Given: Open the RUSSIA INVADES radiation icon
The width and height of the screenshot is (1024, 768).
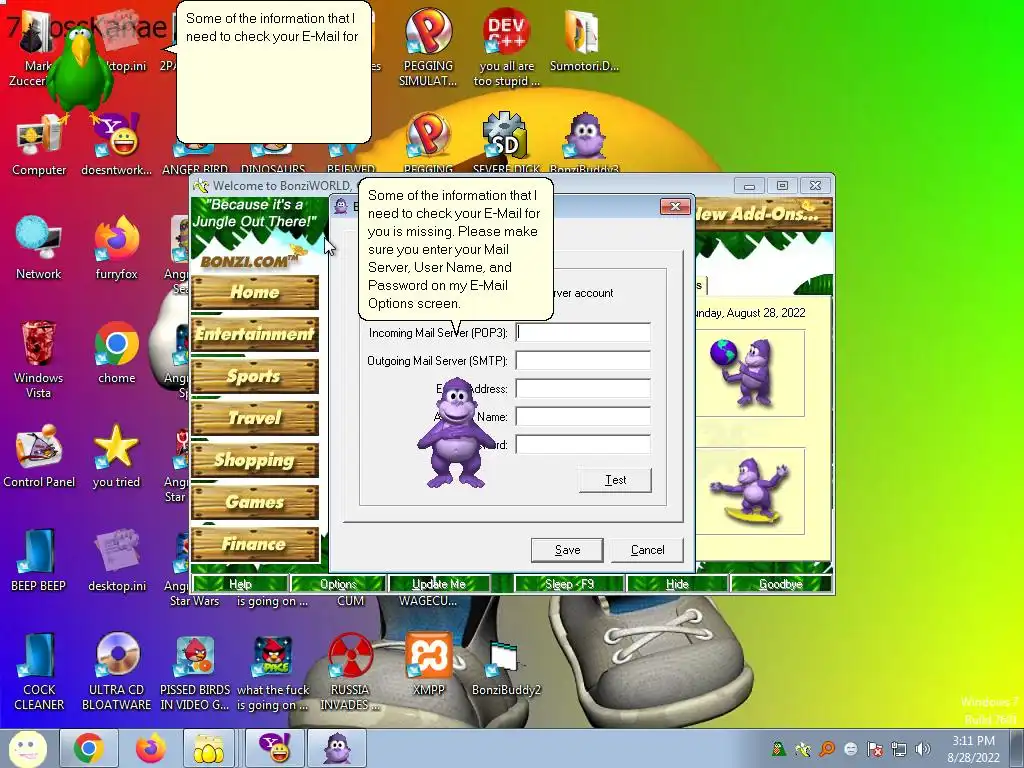Looking at the screenshot, I should 350,671.
